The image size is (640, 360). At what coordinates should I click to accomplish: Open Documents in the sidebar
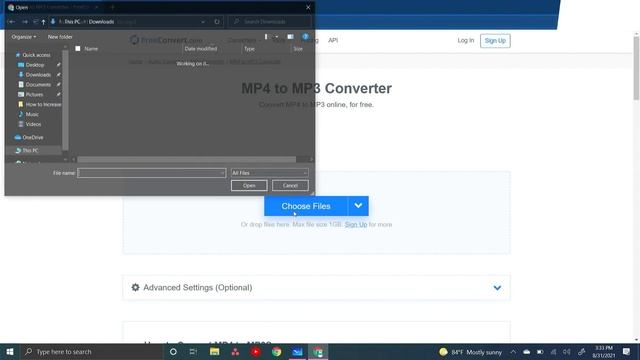[38, 84]
